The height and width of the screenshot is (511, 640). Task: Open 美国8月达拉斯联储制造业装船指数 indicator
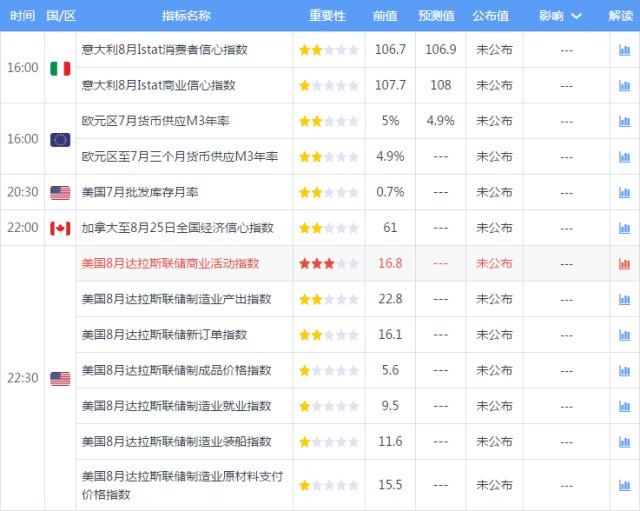[x=176, y=441]
